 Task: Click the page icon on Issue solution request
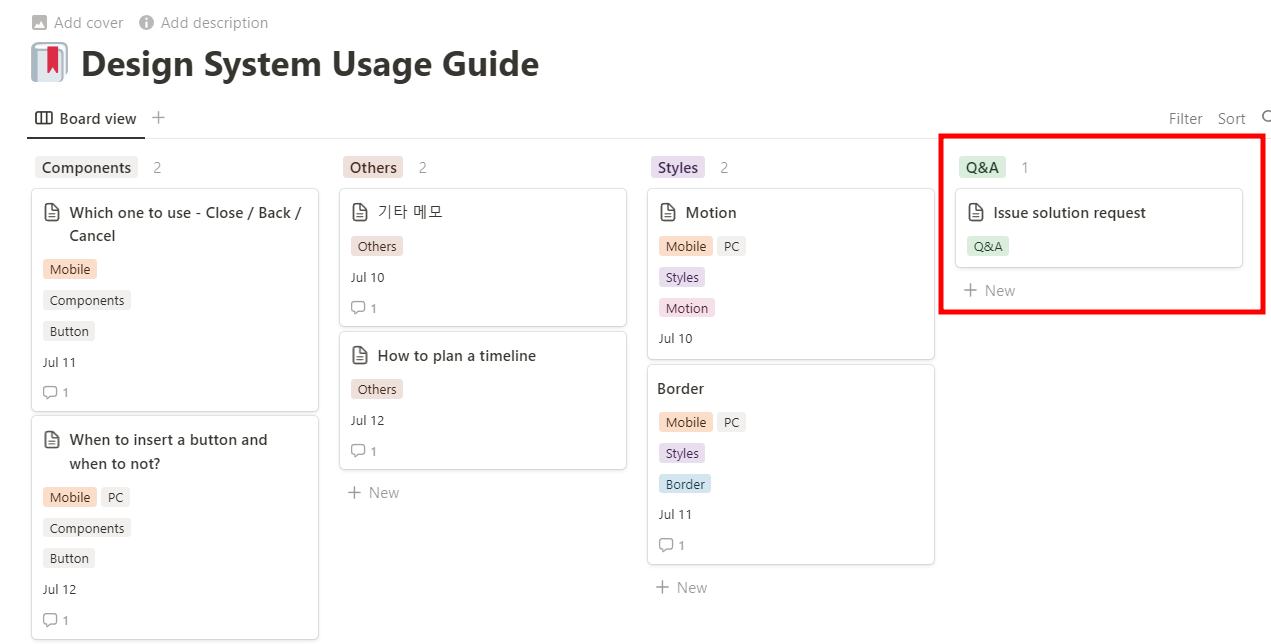[976, 213]
